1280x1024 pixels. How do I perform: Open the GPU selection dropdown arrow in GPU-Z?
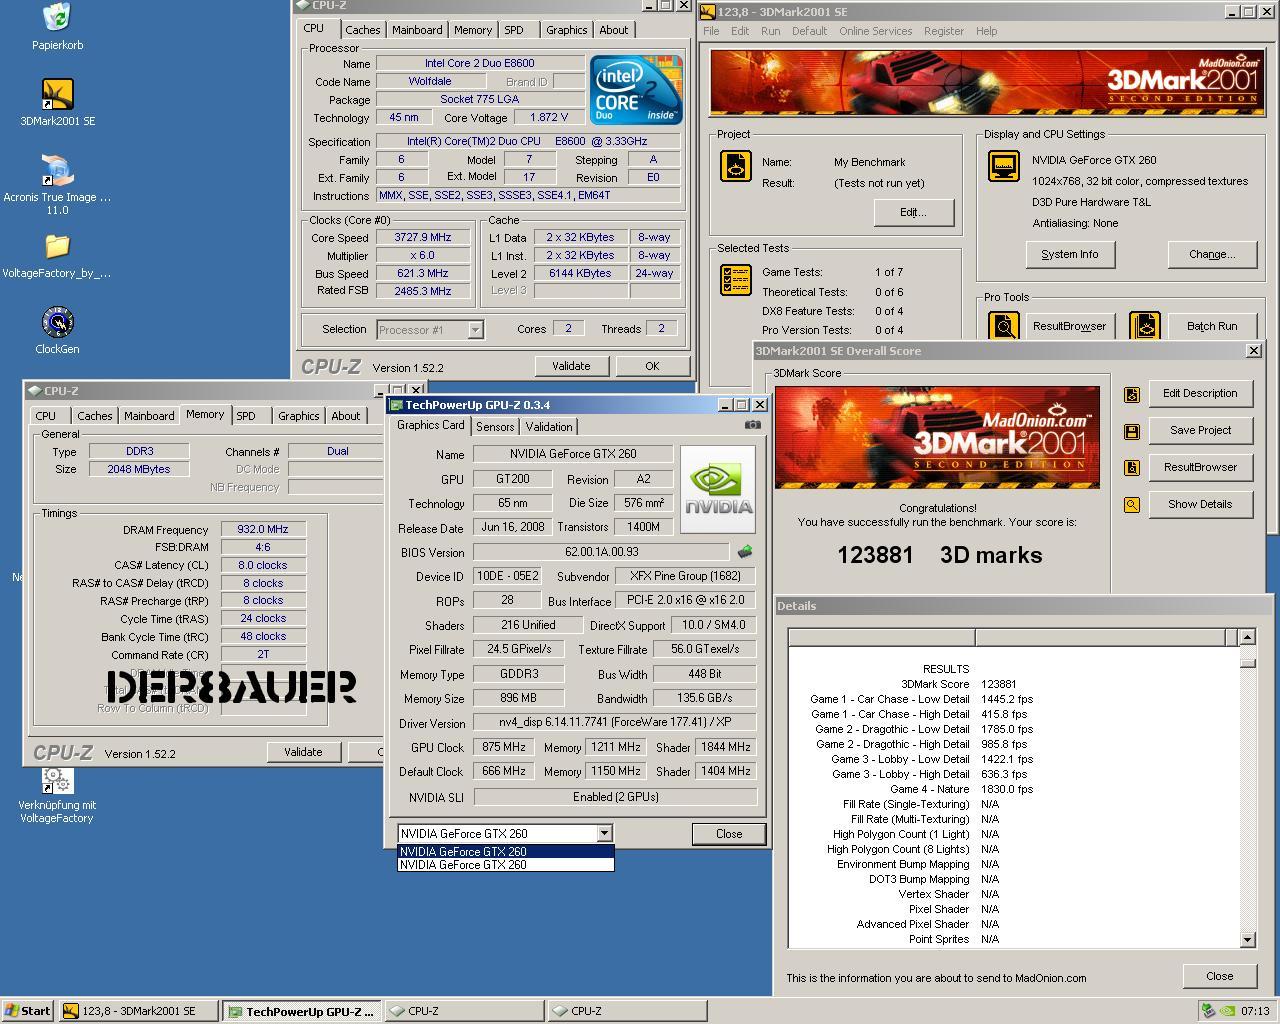point(604,833)
